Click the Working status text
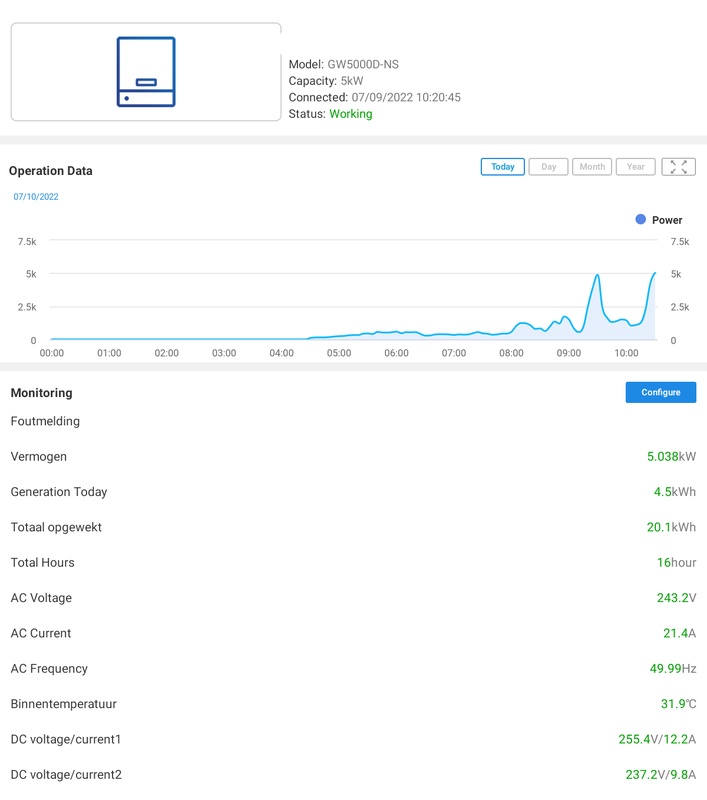 (350, 114)
